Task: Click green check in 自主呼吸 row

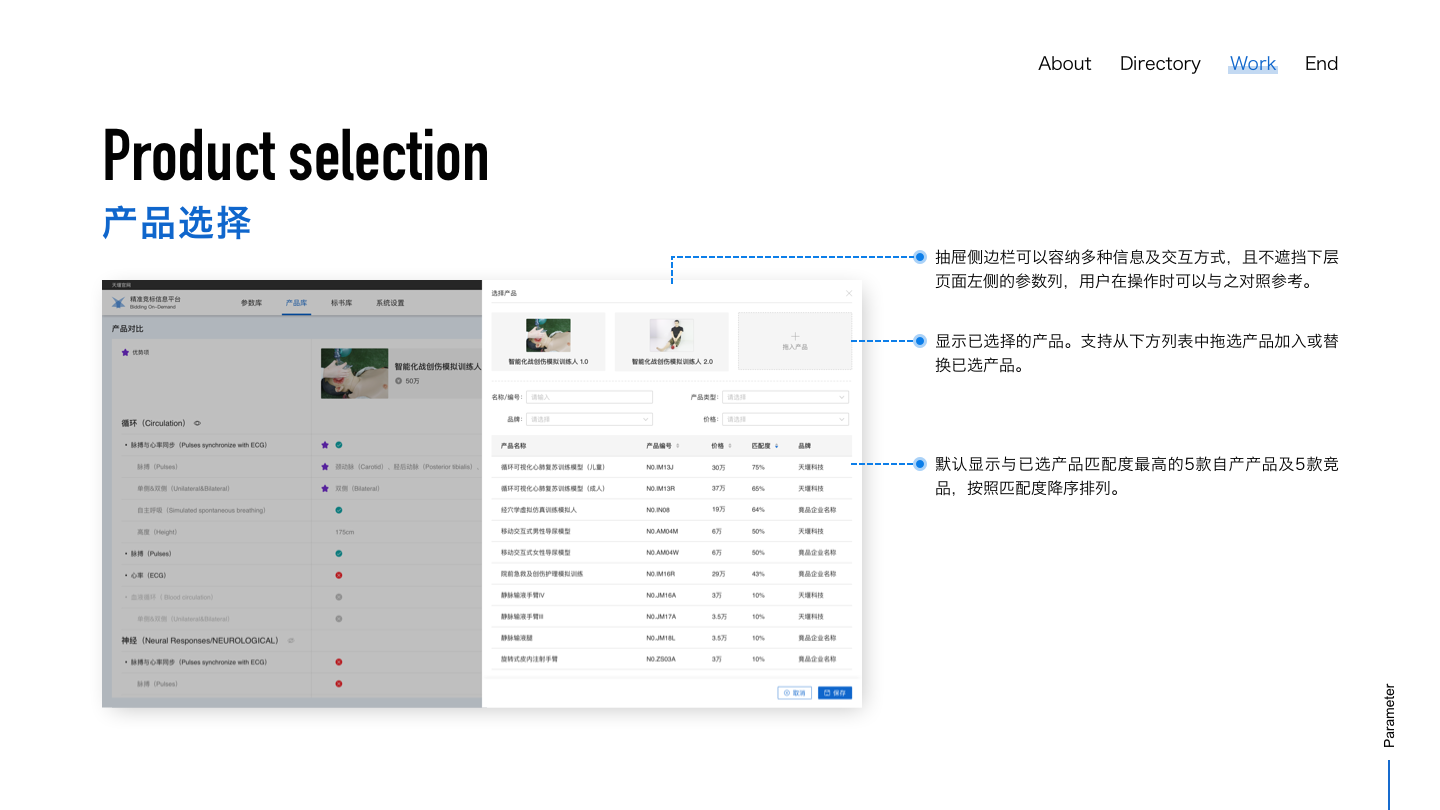Action: (339, 510)
